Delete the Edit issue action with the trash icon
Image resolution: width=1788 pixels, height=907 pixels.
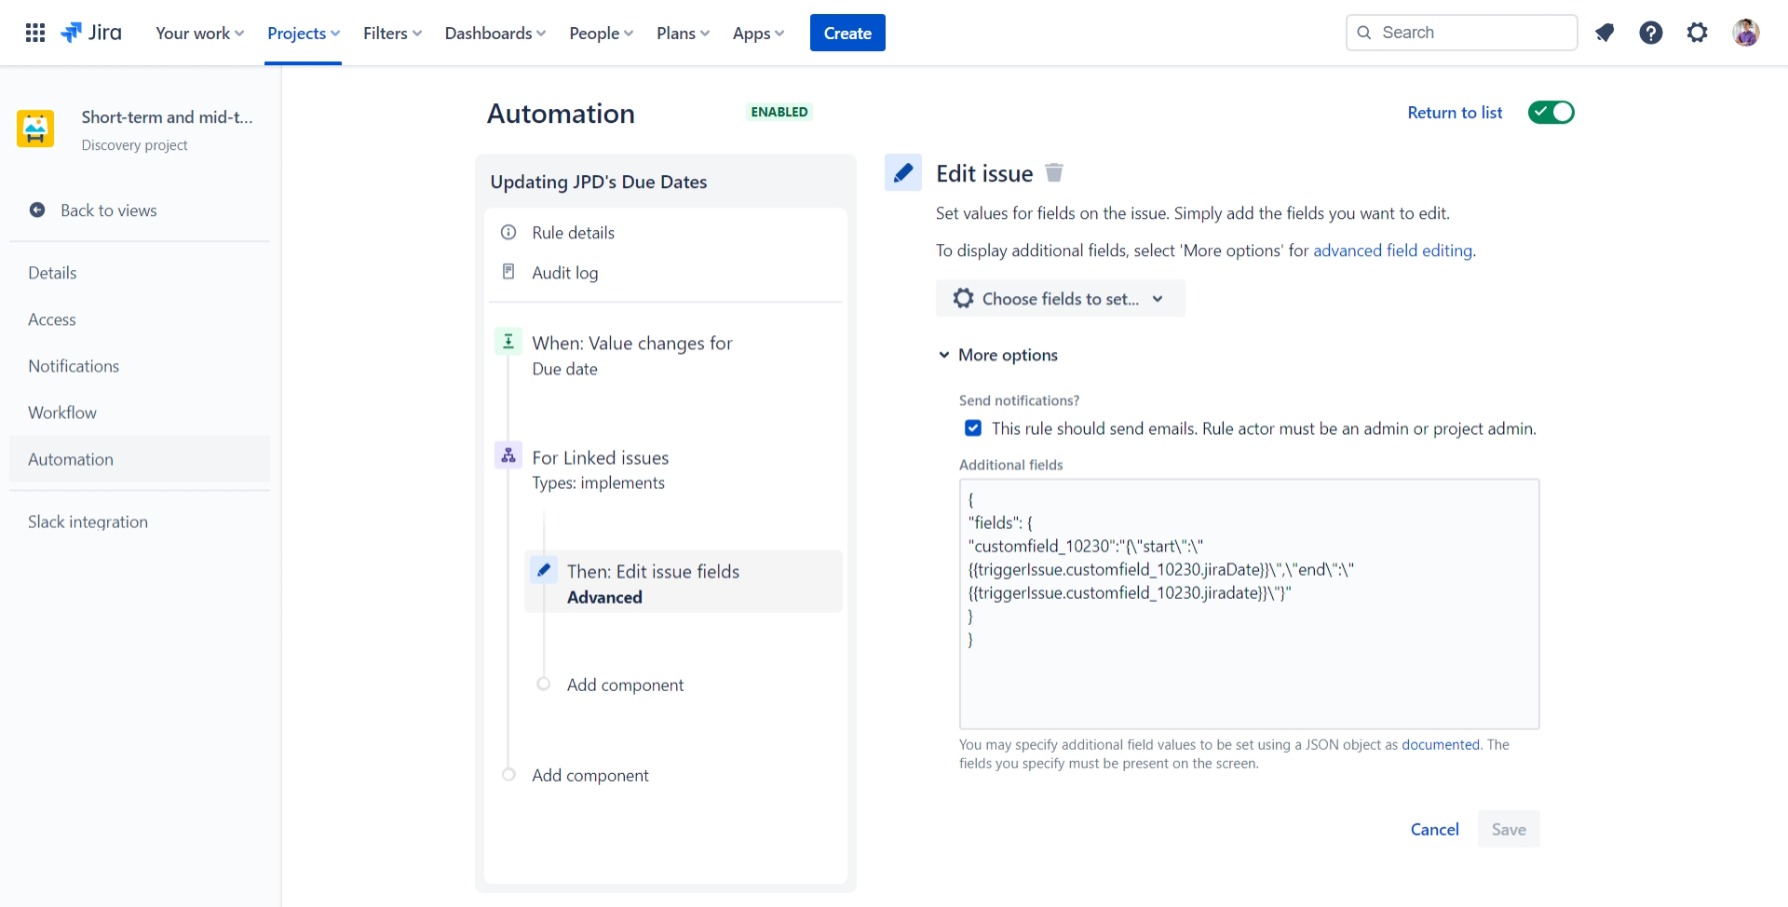1054,172
